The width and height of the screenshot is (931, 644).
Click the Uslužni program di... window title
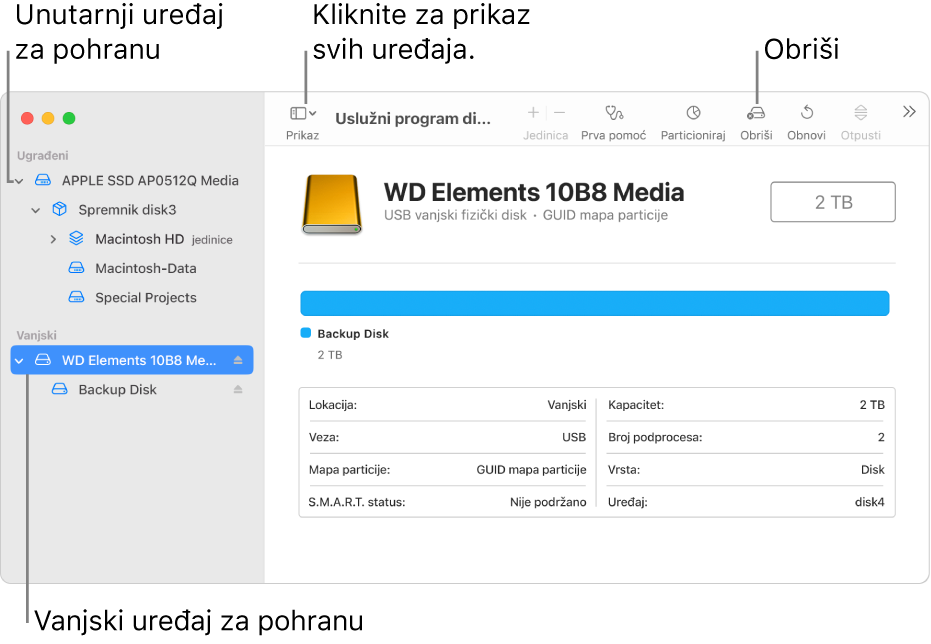click(x=413, y=119)
